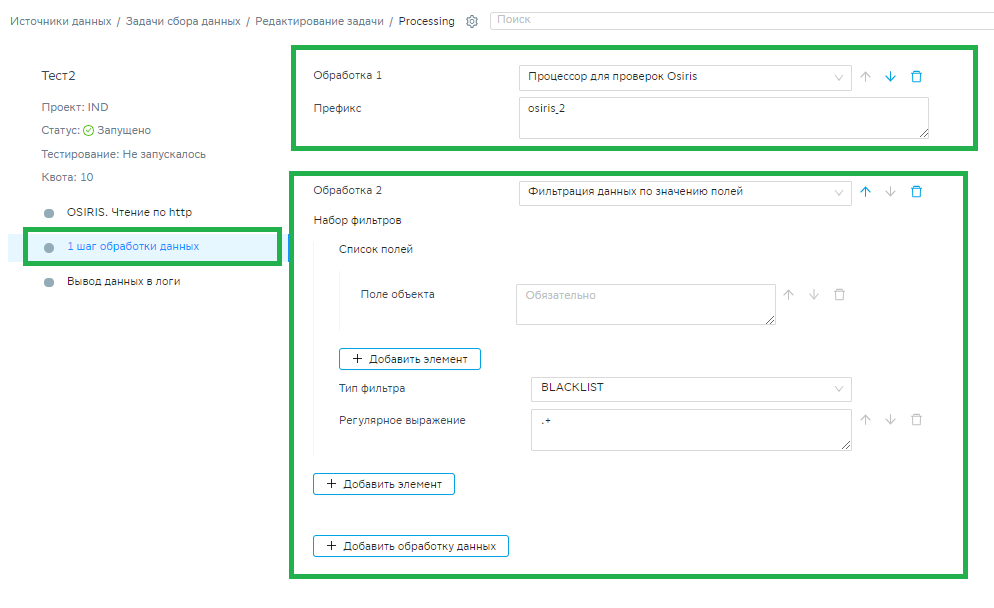Click Добавить обработку данных button
The image size is (994, 608).
point(411,546)
